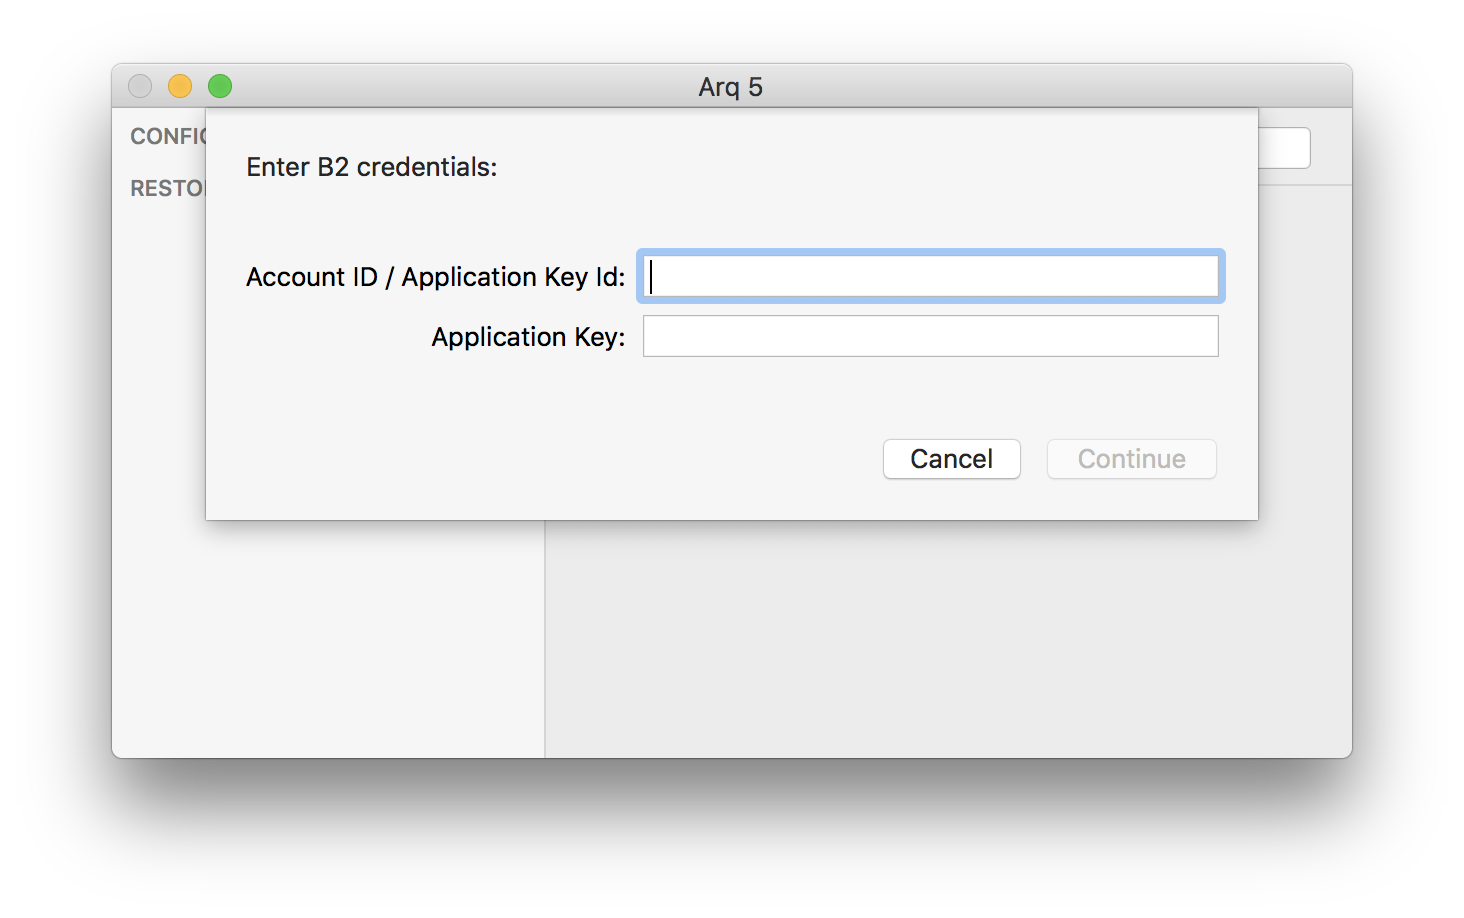This screenshot has height=918, width=1464.
Task: Click the grayed-out close window button
Action: [x=140, y=87]
